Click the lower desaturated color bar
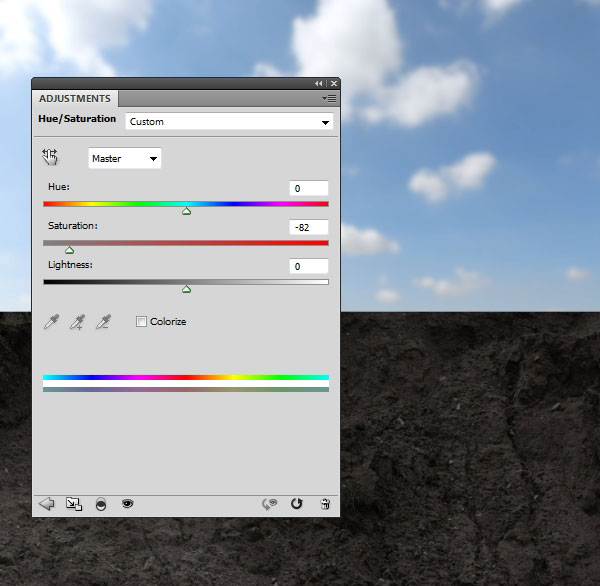The image size is (600, 586). (186, 390)
